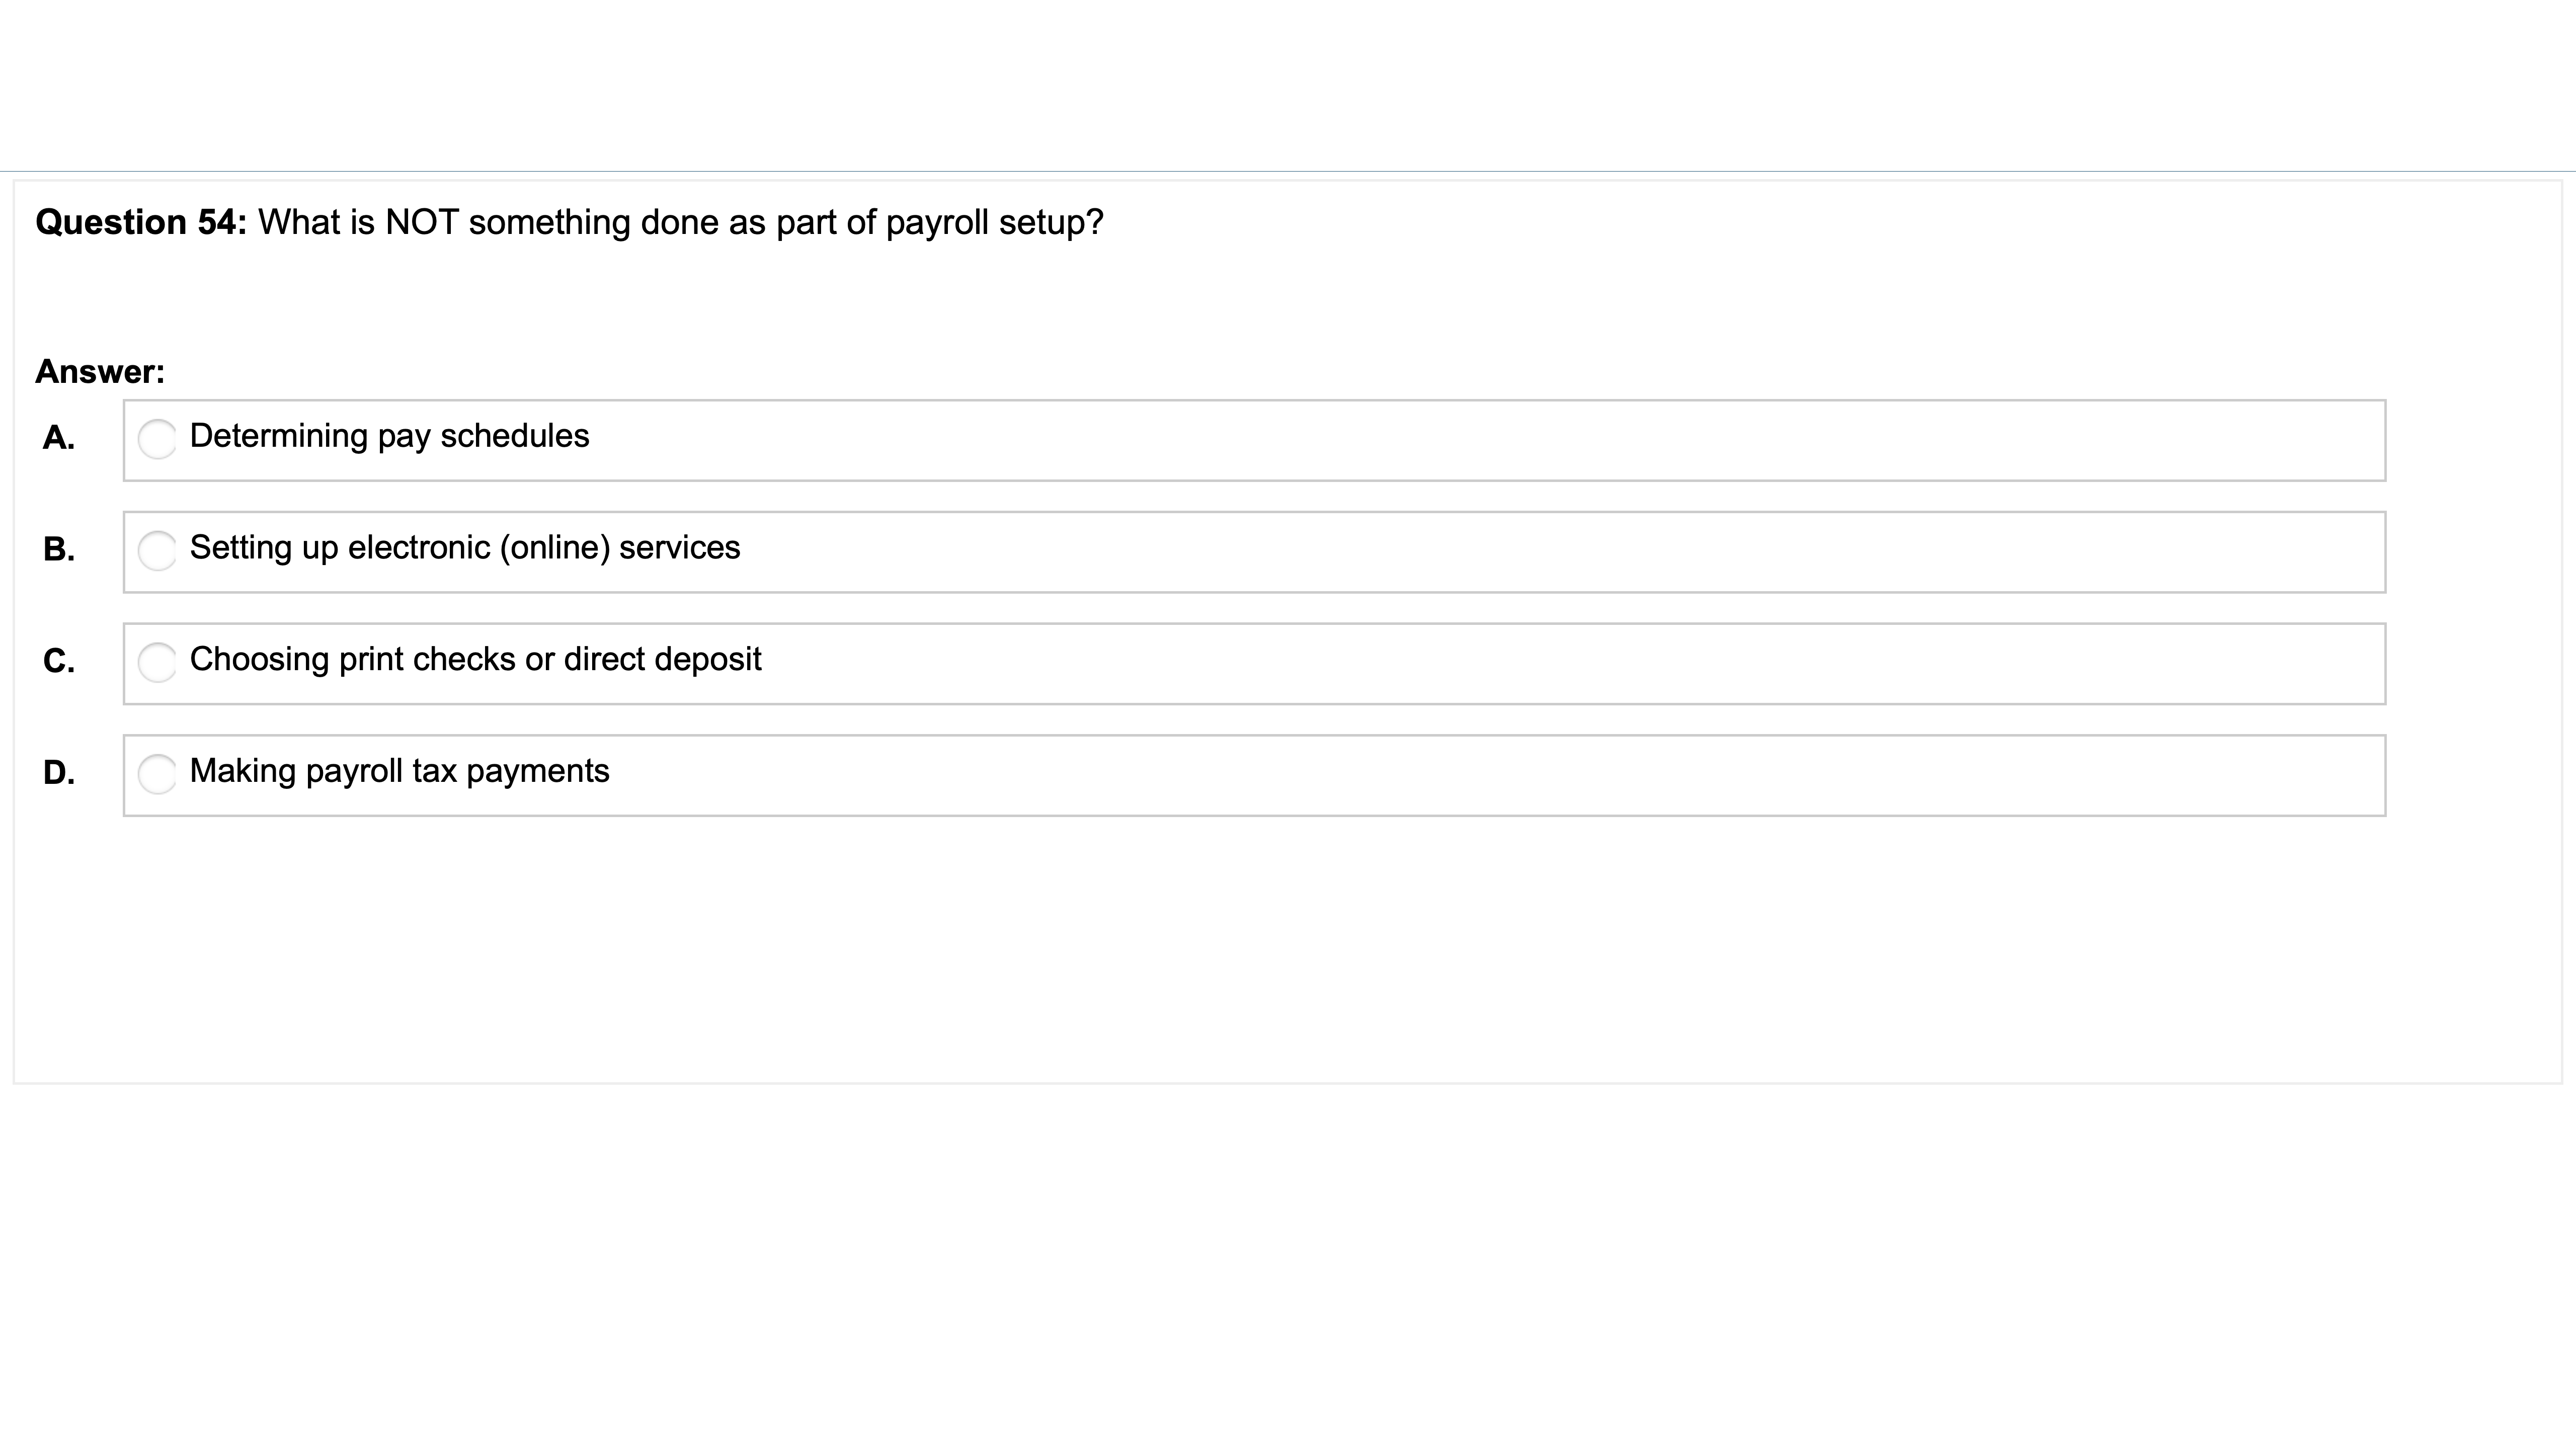Click the letter label 'B.'
2576x1449 pixels.
click(x=59, y=549)
